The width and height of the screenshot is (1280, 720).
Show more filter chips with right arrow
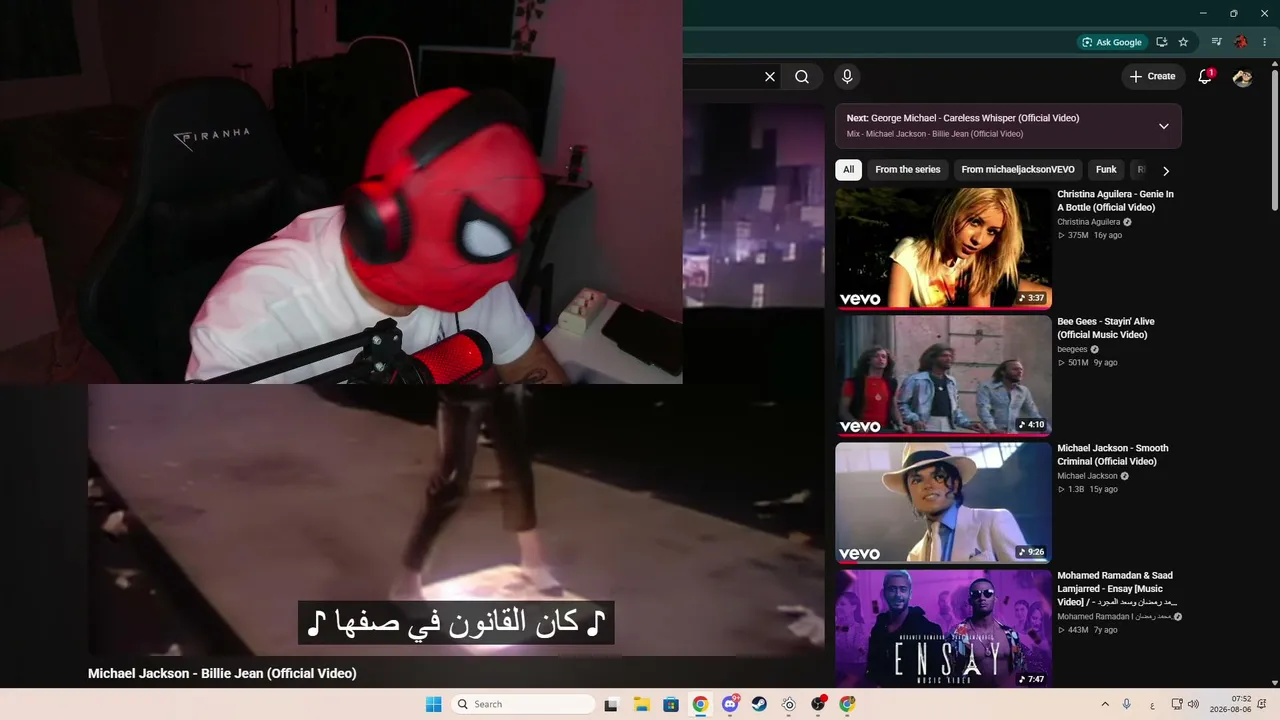(1165, 171)
